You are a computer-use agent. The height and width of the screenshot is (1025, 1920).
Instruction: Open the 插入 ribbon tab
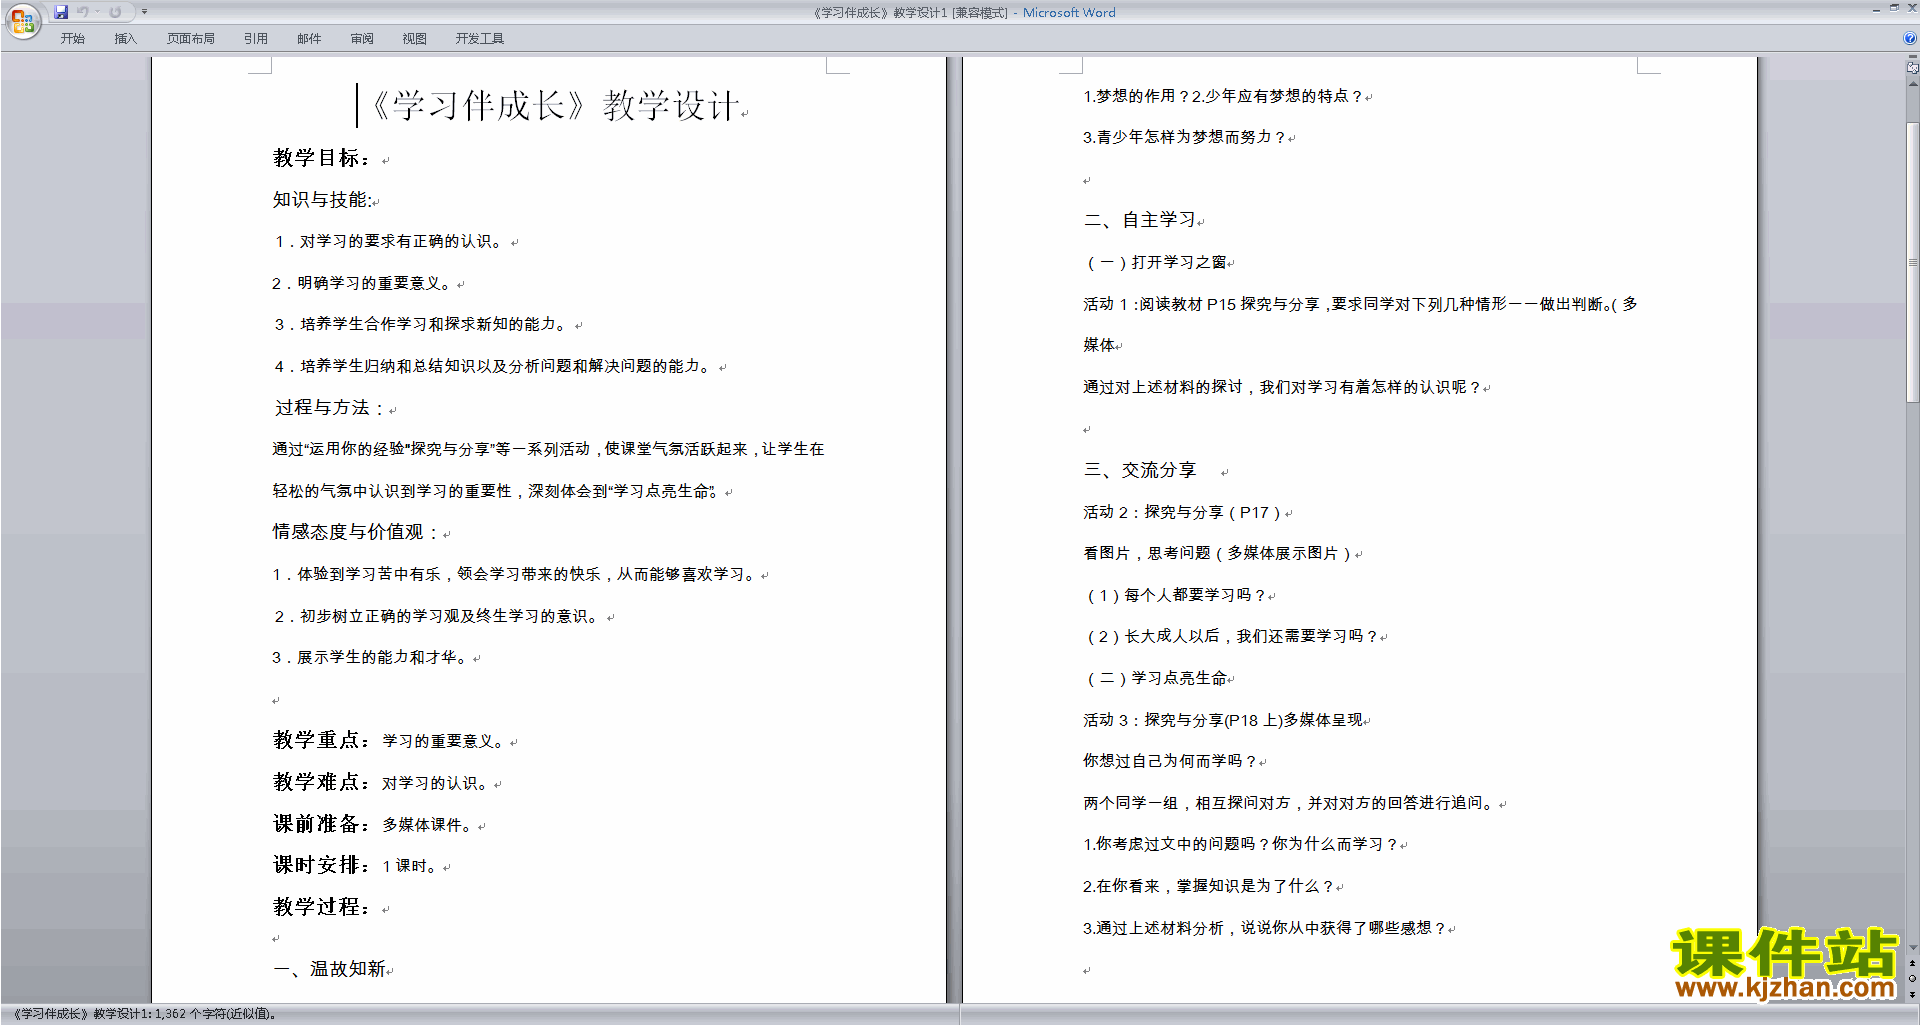[x=125, y=39]
